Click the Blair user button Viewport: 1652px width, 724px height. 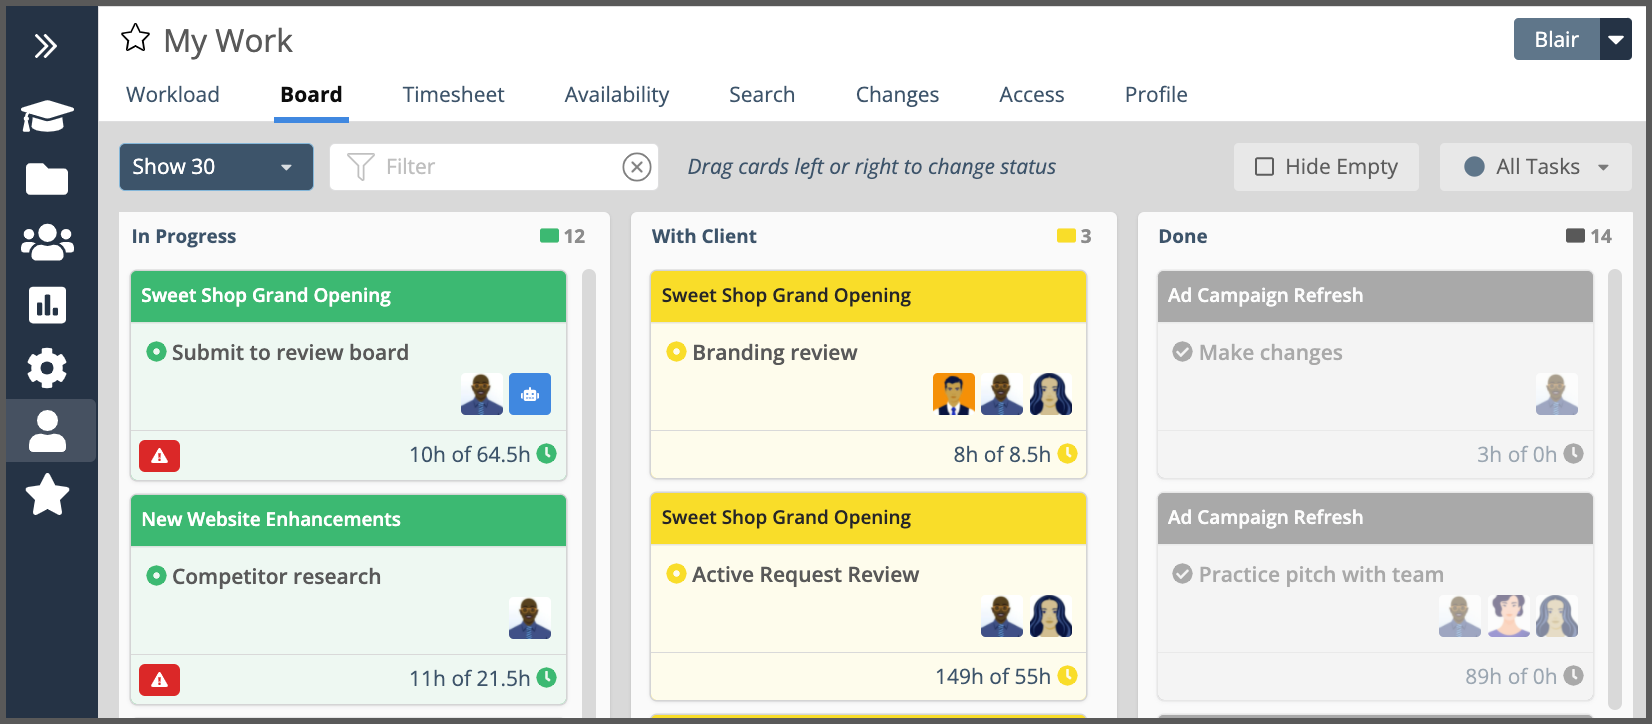(x=1556, y=40)
